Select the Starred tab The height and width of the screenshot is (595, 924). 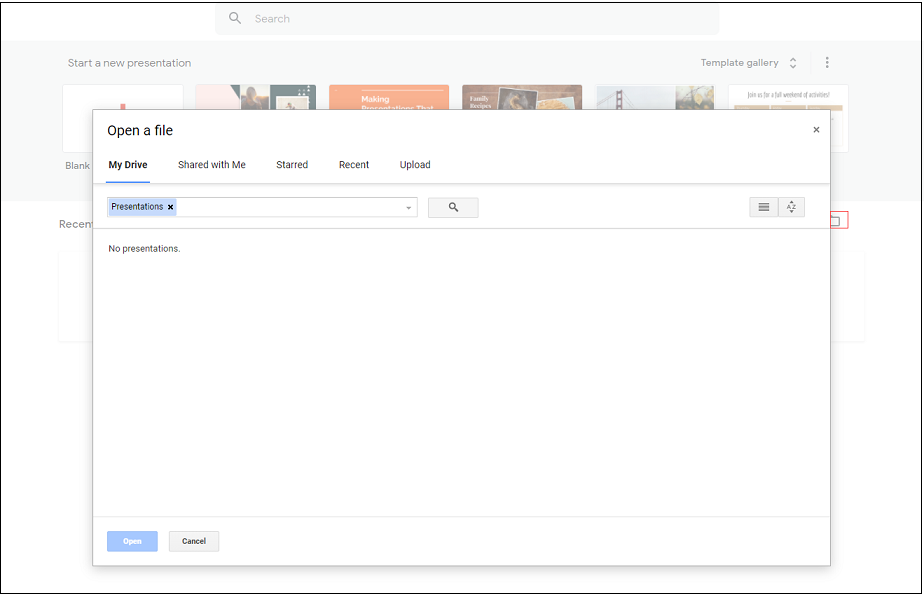291,165
